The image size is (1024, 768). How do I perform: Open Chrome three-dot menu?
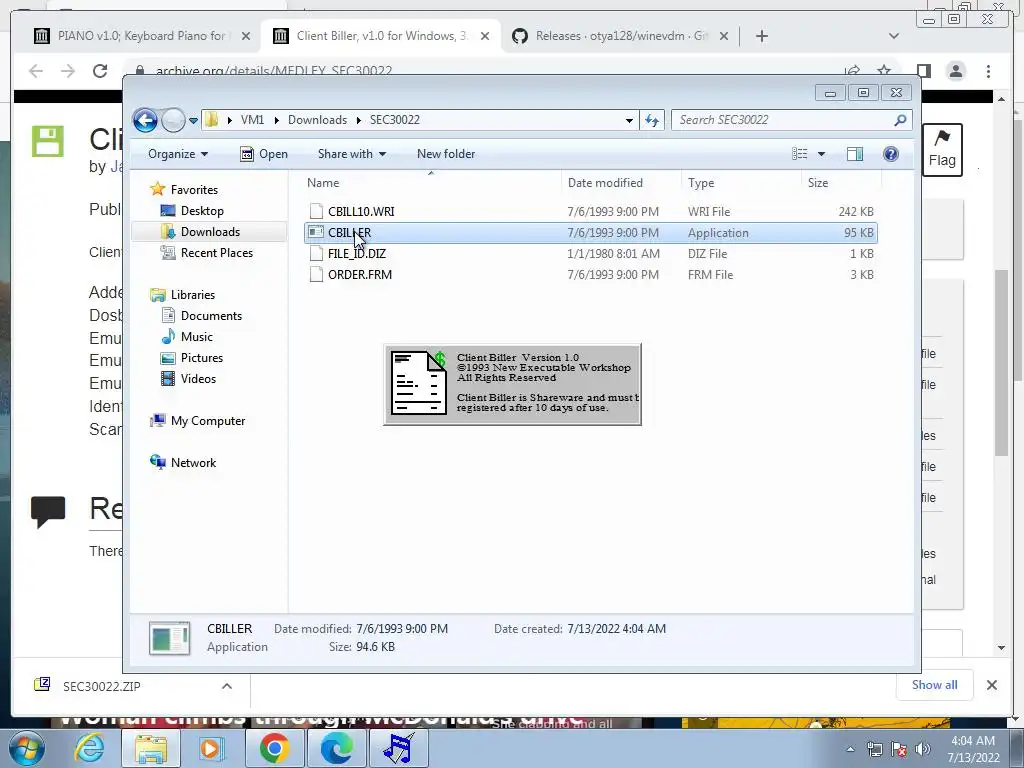point(989,71)
